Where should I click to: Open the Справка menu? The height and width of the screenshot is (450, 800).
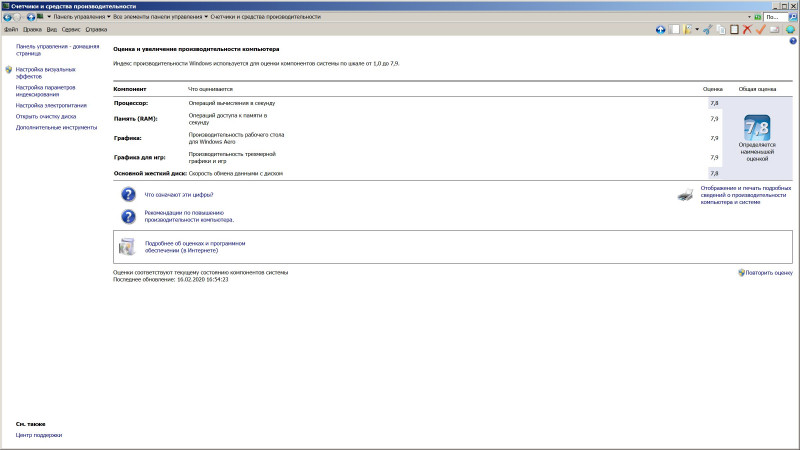pyautogui.click(x=96, y=30)
